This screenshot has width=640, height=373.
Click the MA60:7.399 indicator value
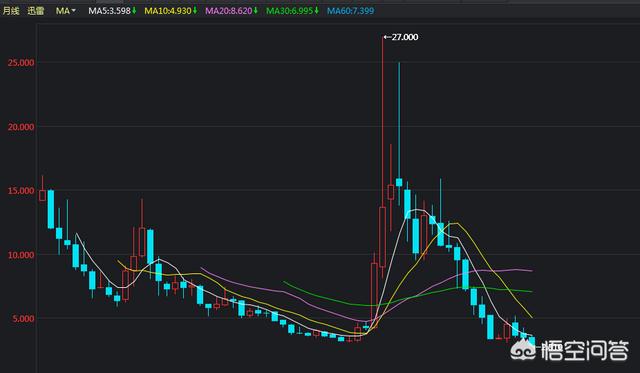click(351, 11)
